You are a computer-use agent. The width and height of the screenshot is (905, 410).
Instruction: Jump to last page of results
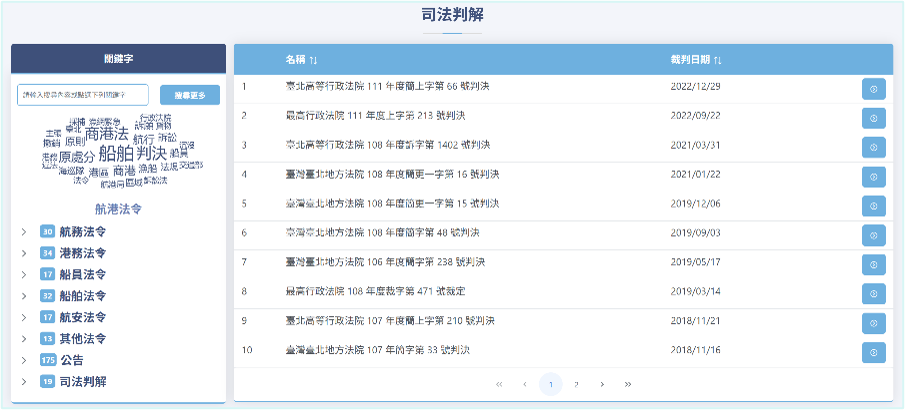click(x=628, y=384)
